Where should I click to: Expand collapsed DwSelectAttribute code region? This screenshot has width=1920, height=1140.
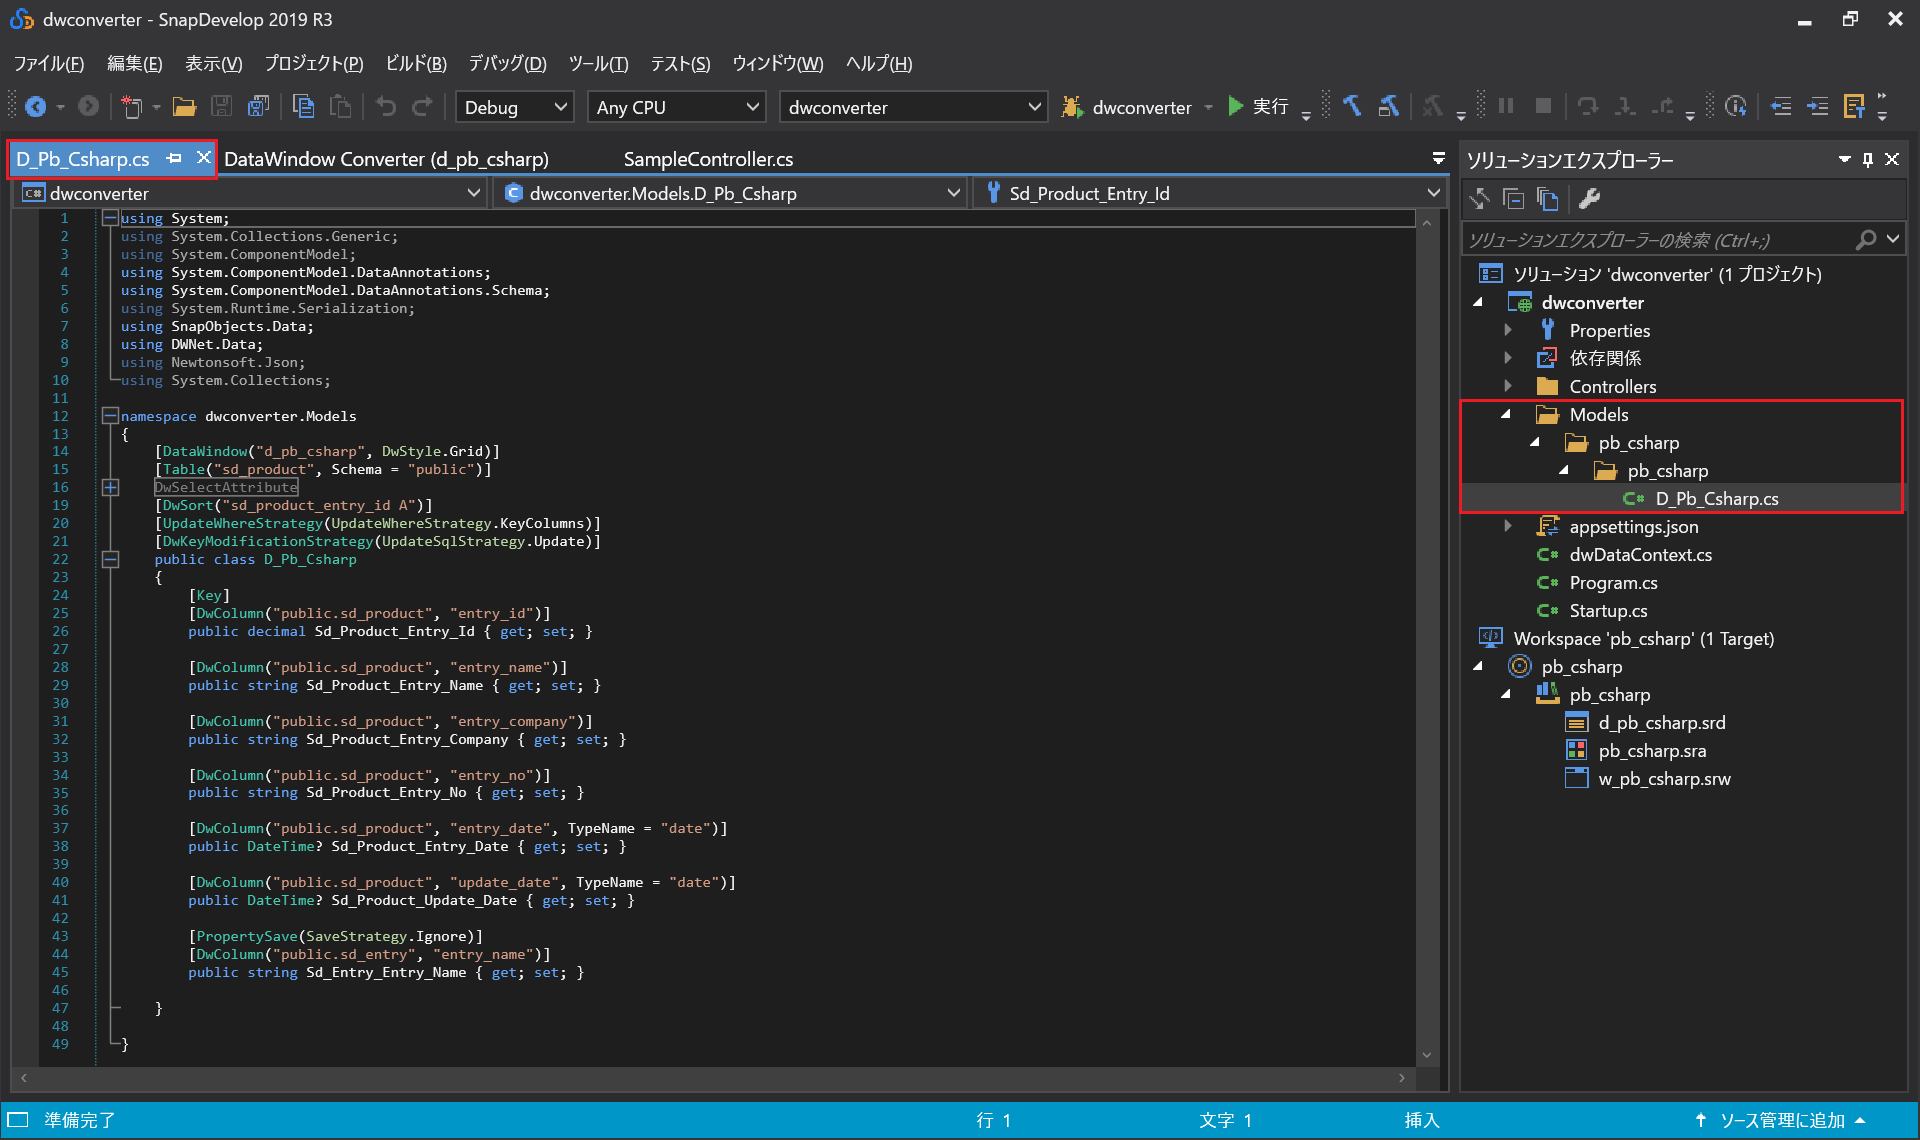tap(111, 487)
